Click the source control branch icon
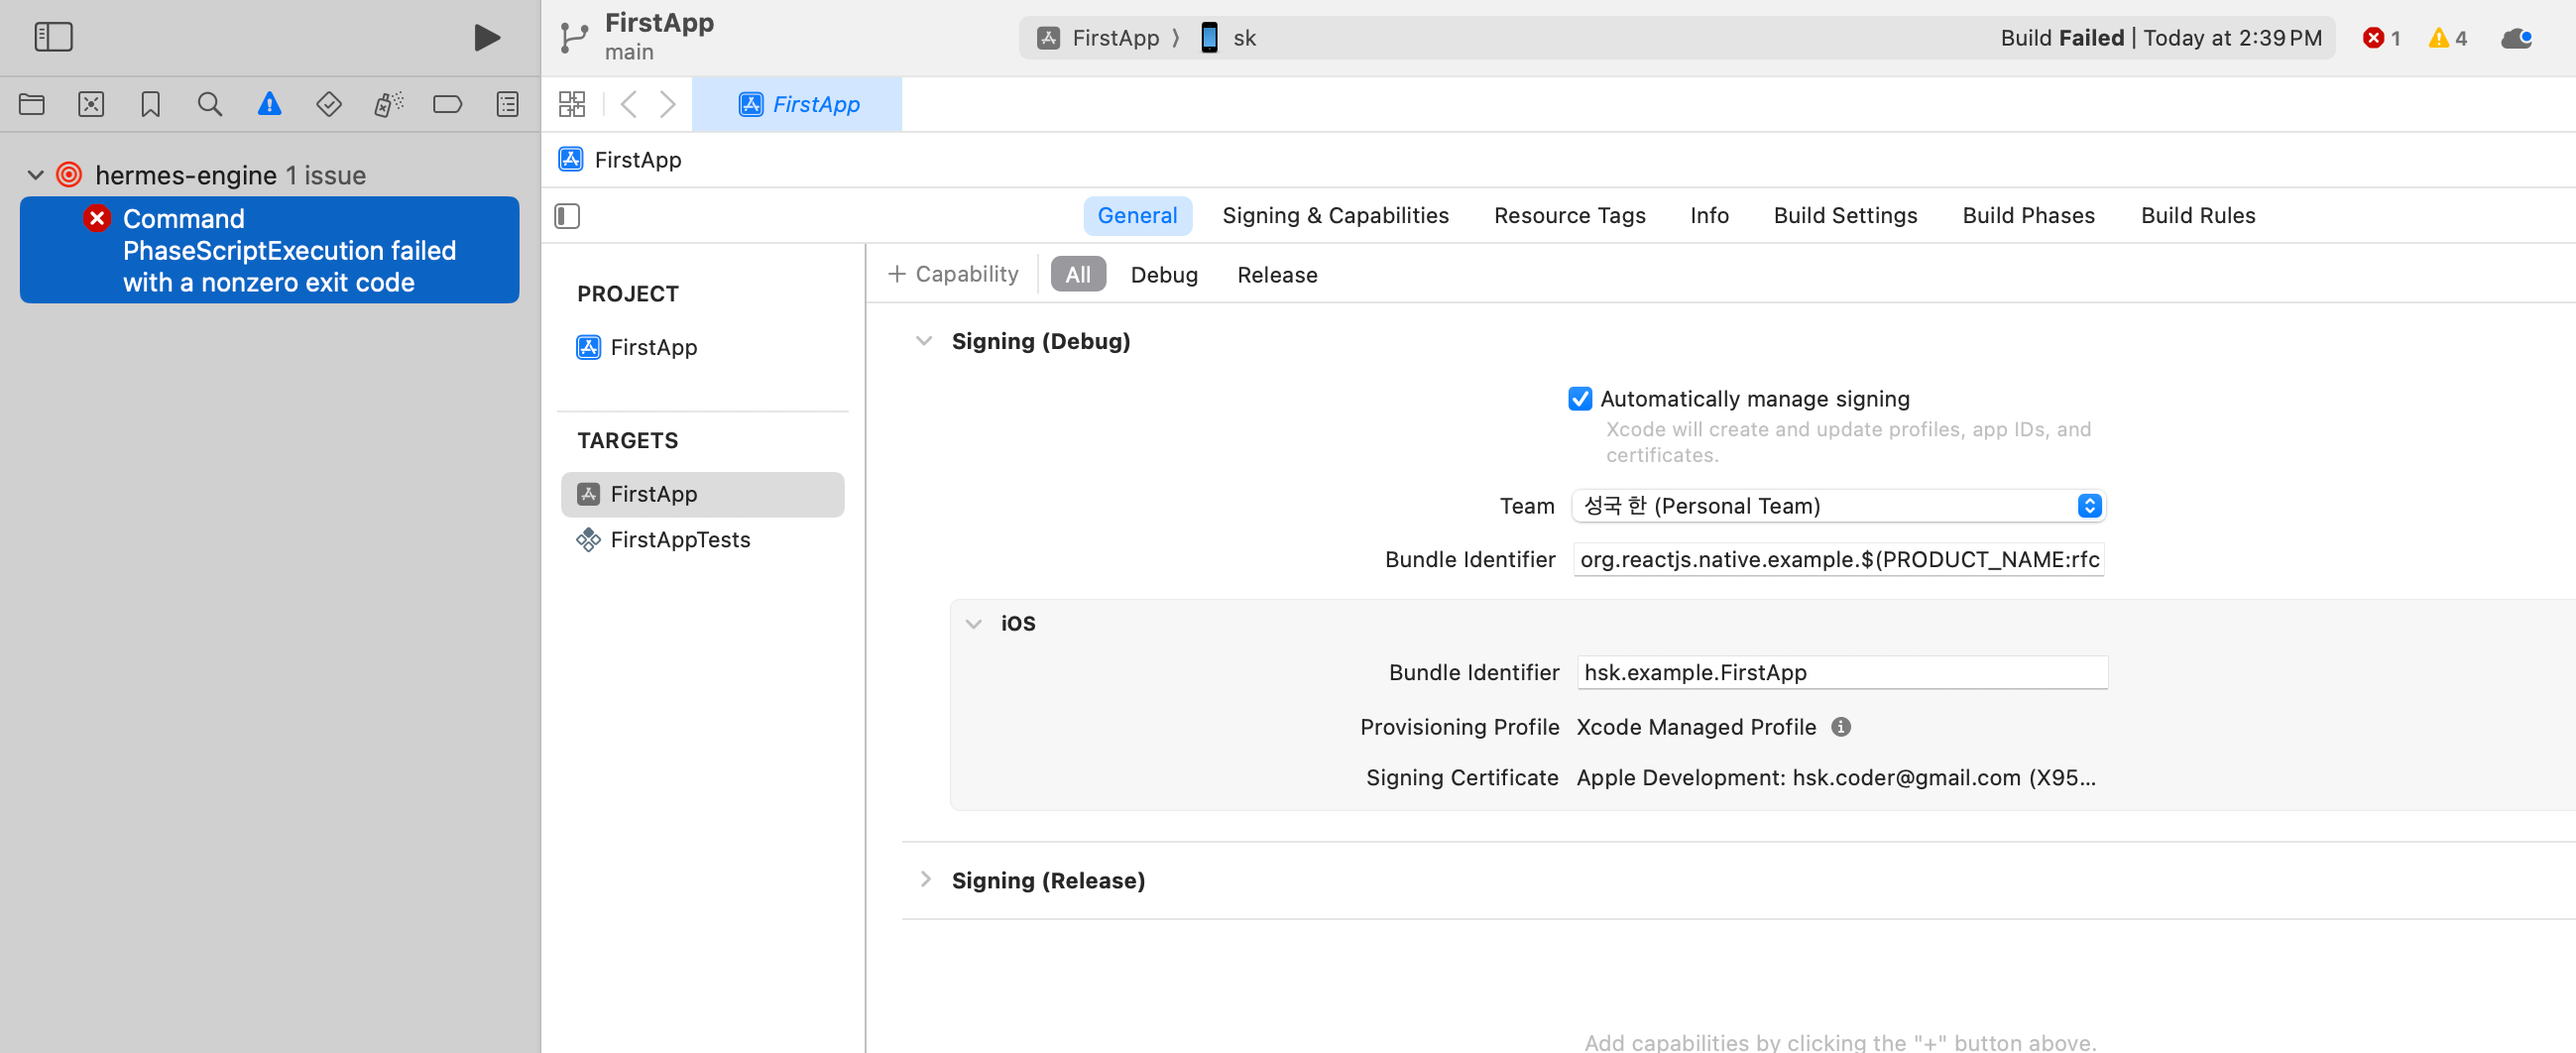The height and width of the screenshot is (1053, 2576). [573, 38]
